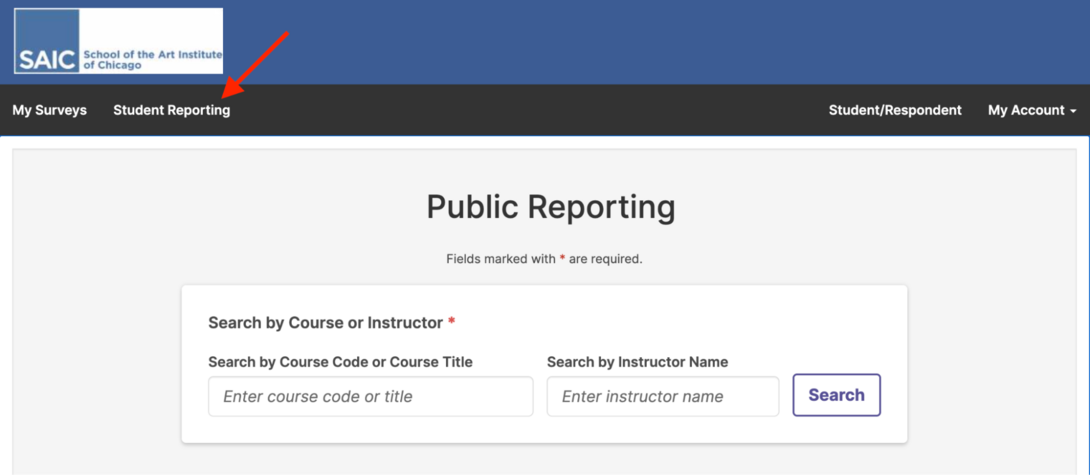Click the red asterisk beside Search by Course
The height and width of the screenshot is (475, 1090).
pos(451,322)
